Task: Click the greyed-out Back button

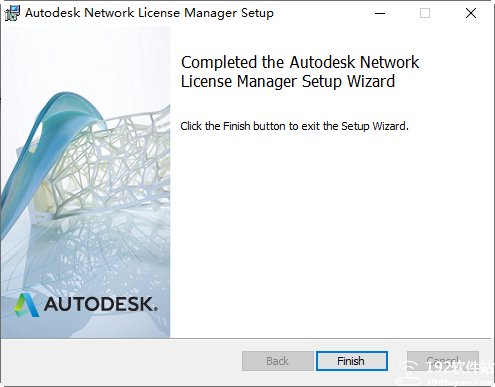Action: [x=278, y=361]
